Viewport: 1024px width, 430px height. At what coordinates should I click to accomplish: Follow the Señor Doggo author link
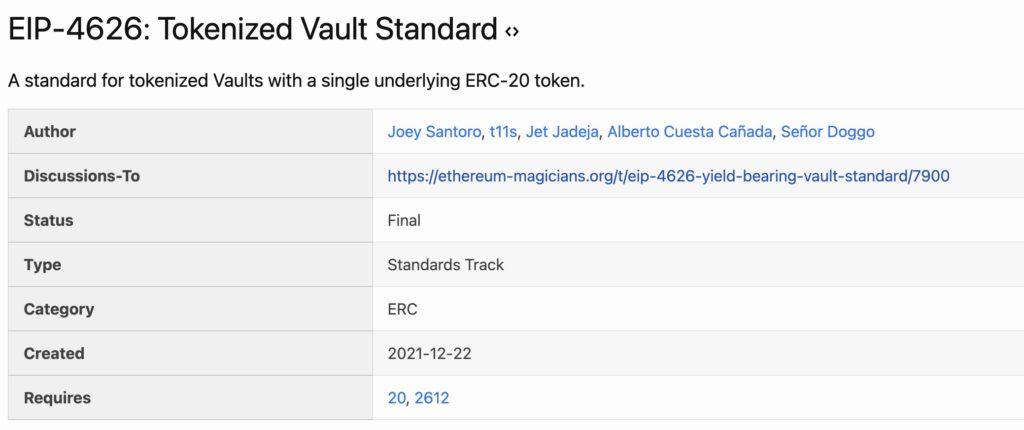(828, 132)
